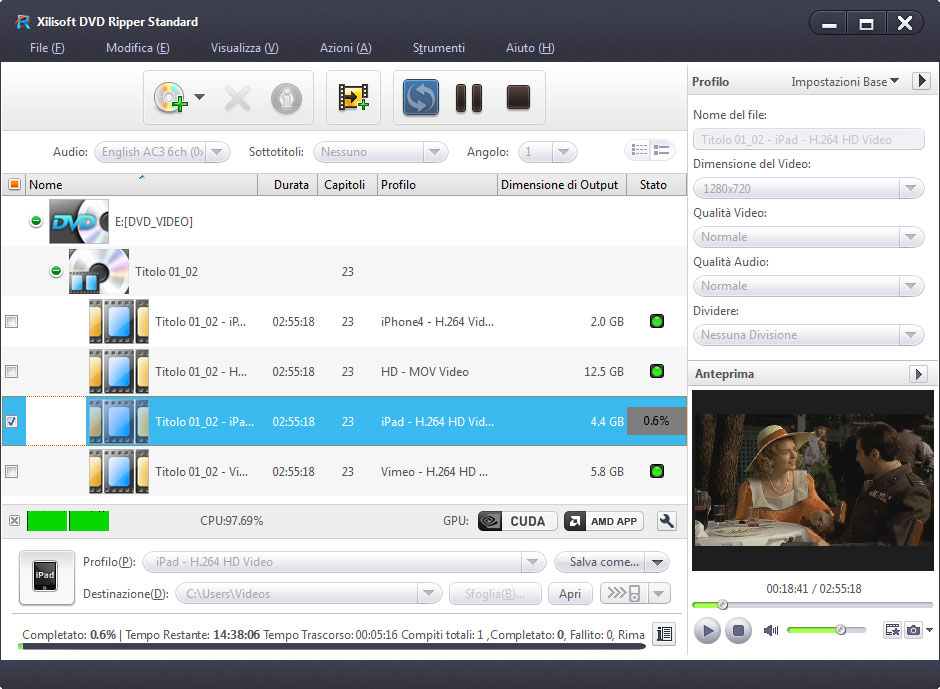The width and height of the screenshot is (940, 689).
Task: Click green status icon for HD MOV row
Action: (x=657, y=371)
